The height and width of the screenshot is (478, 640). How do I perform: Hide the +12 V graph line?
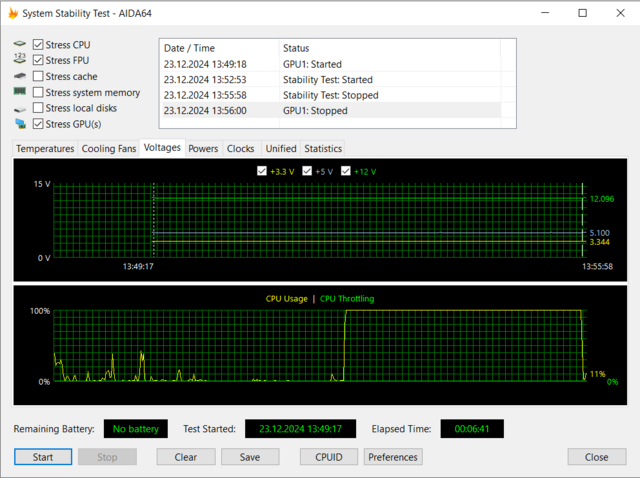pos(347,171)
